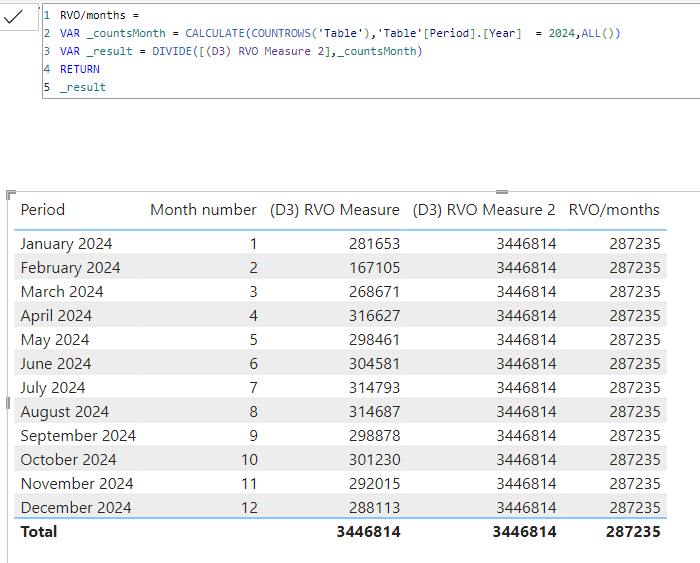Commit the formula with the checkmark icon
The width and height of the screenshot is (700, 563).
click(x=13, y=17)
